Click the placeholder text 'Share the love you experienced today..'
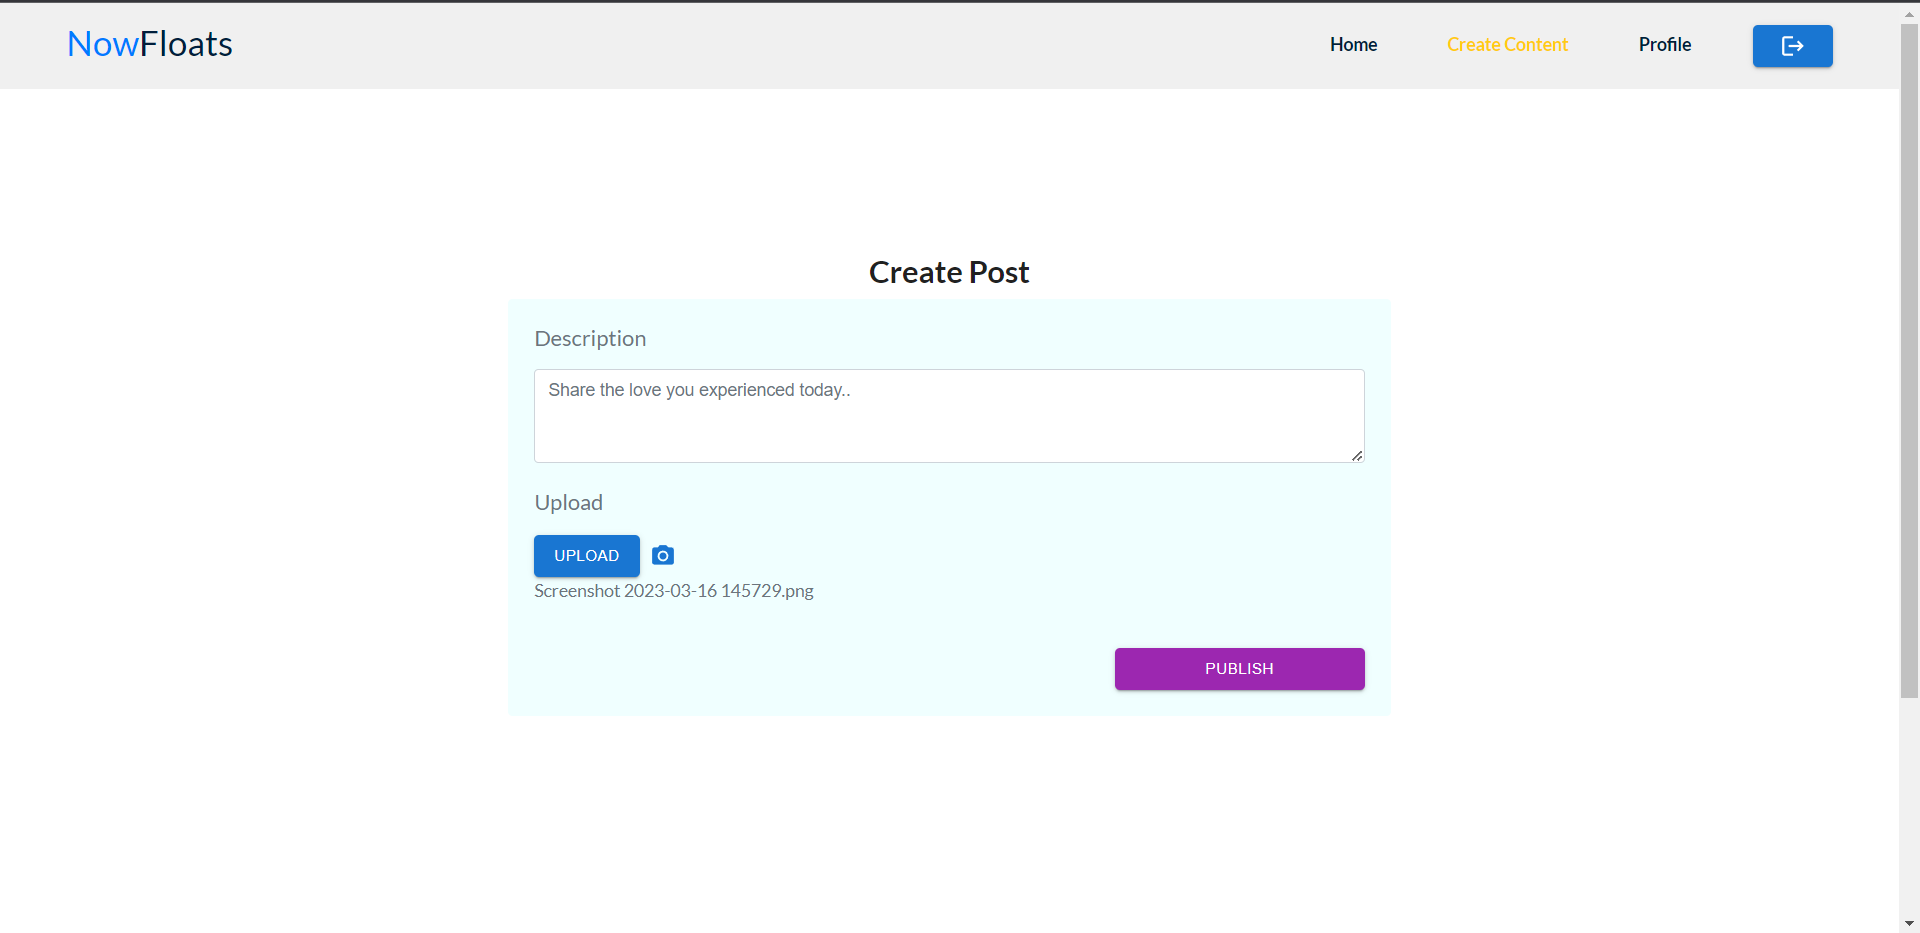The image size is (1920, 933). pos(699,390)
